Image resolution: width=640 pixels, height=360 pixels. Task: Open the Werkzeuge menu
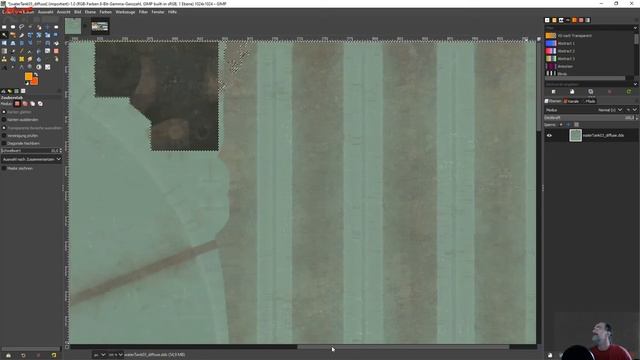point(125,12)
